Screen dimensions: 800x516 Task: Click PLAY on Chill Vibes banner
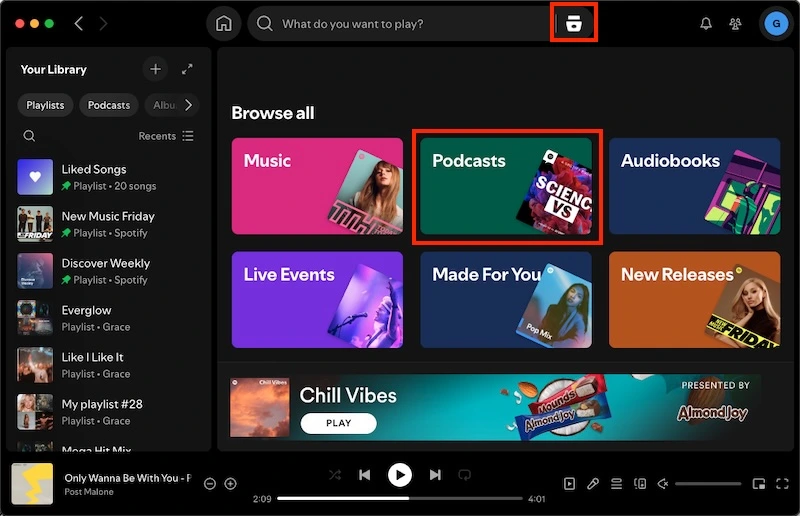click(338, 423)
